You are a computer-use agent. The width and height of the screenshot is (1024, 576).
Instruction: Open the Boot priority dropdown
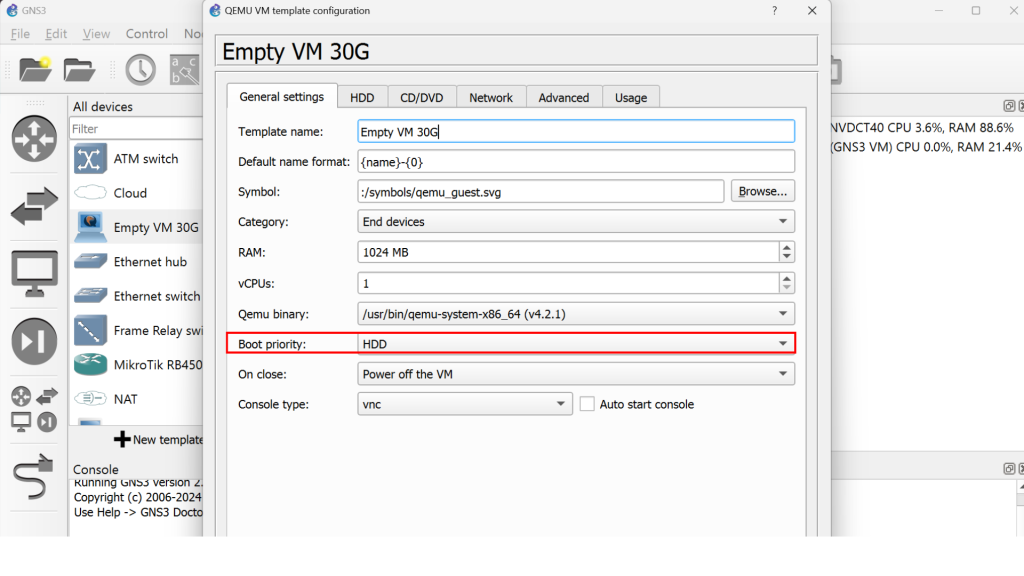(x=576, y=344)
